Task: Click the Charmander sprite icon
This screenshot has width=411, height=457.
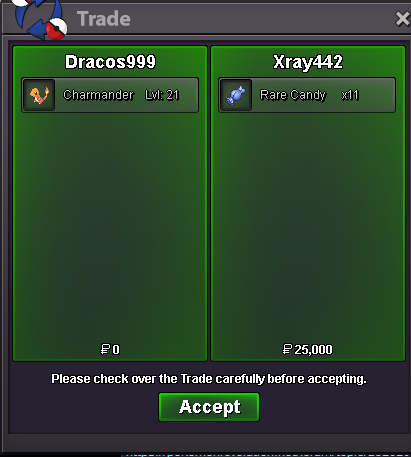Action: pyautogui.click(x=39, y=95)
